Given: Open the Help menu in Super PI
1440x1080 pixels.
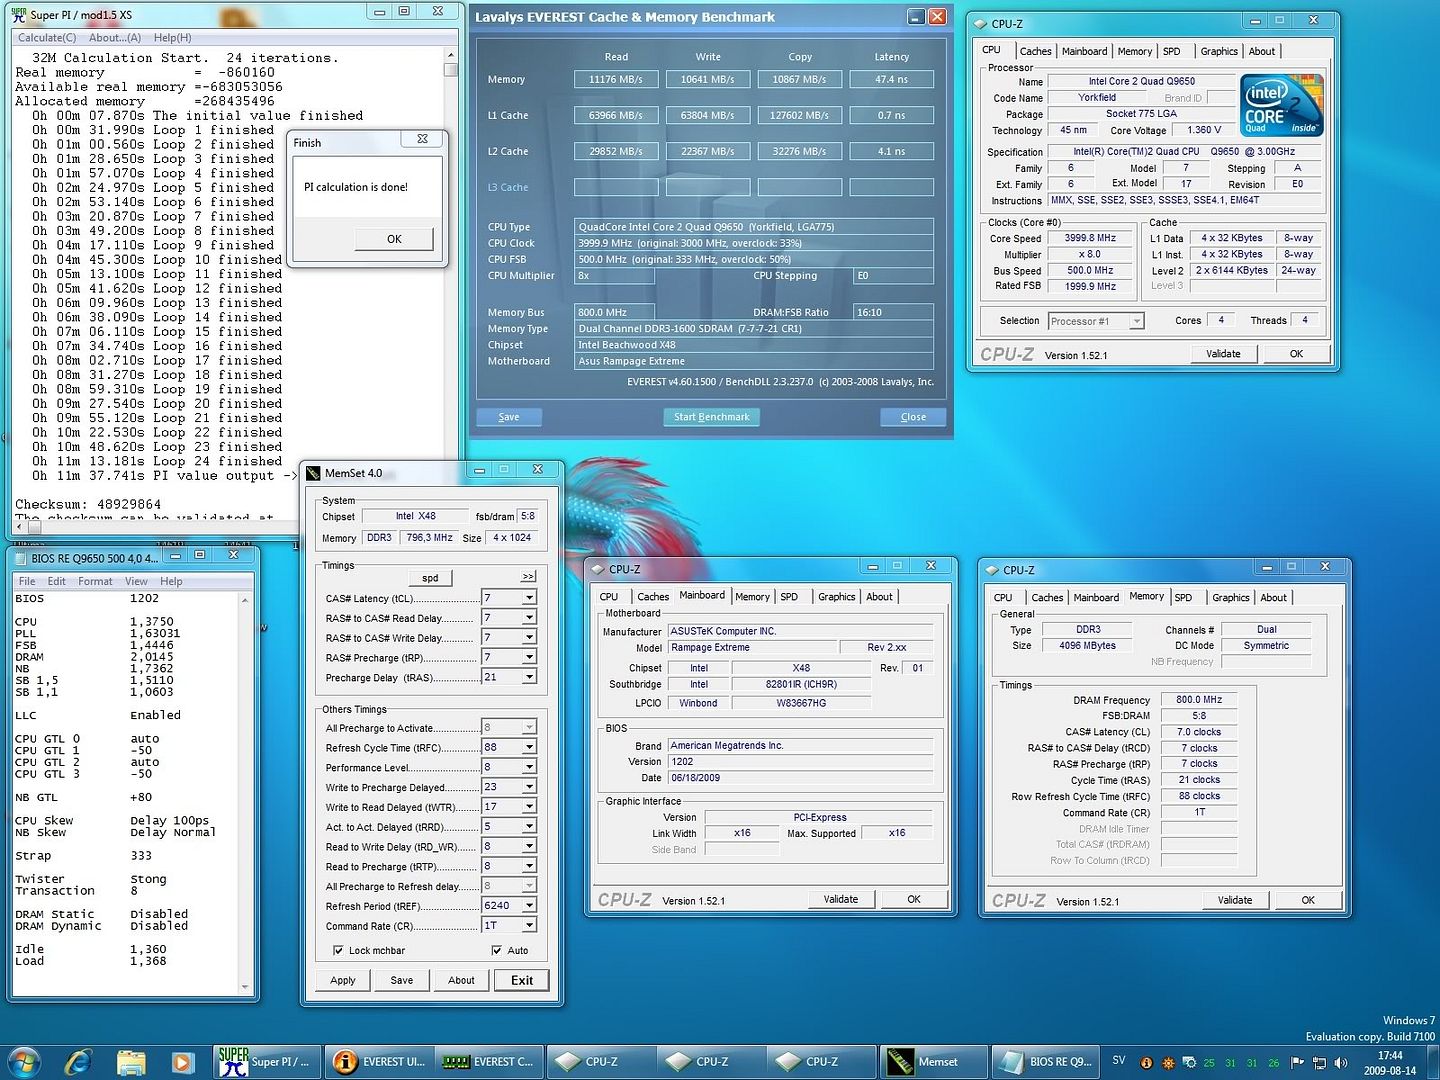Looking at the screenshot, I should coord(172,37).
